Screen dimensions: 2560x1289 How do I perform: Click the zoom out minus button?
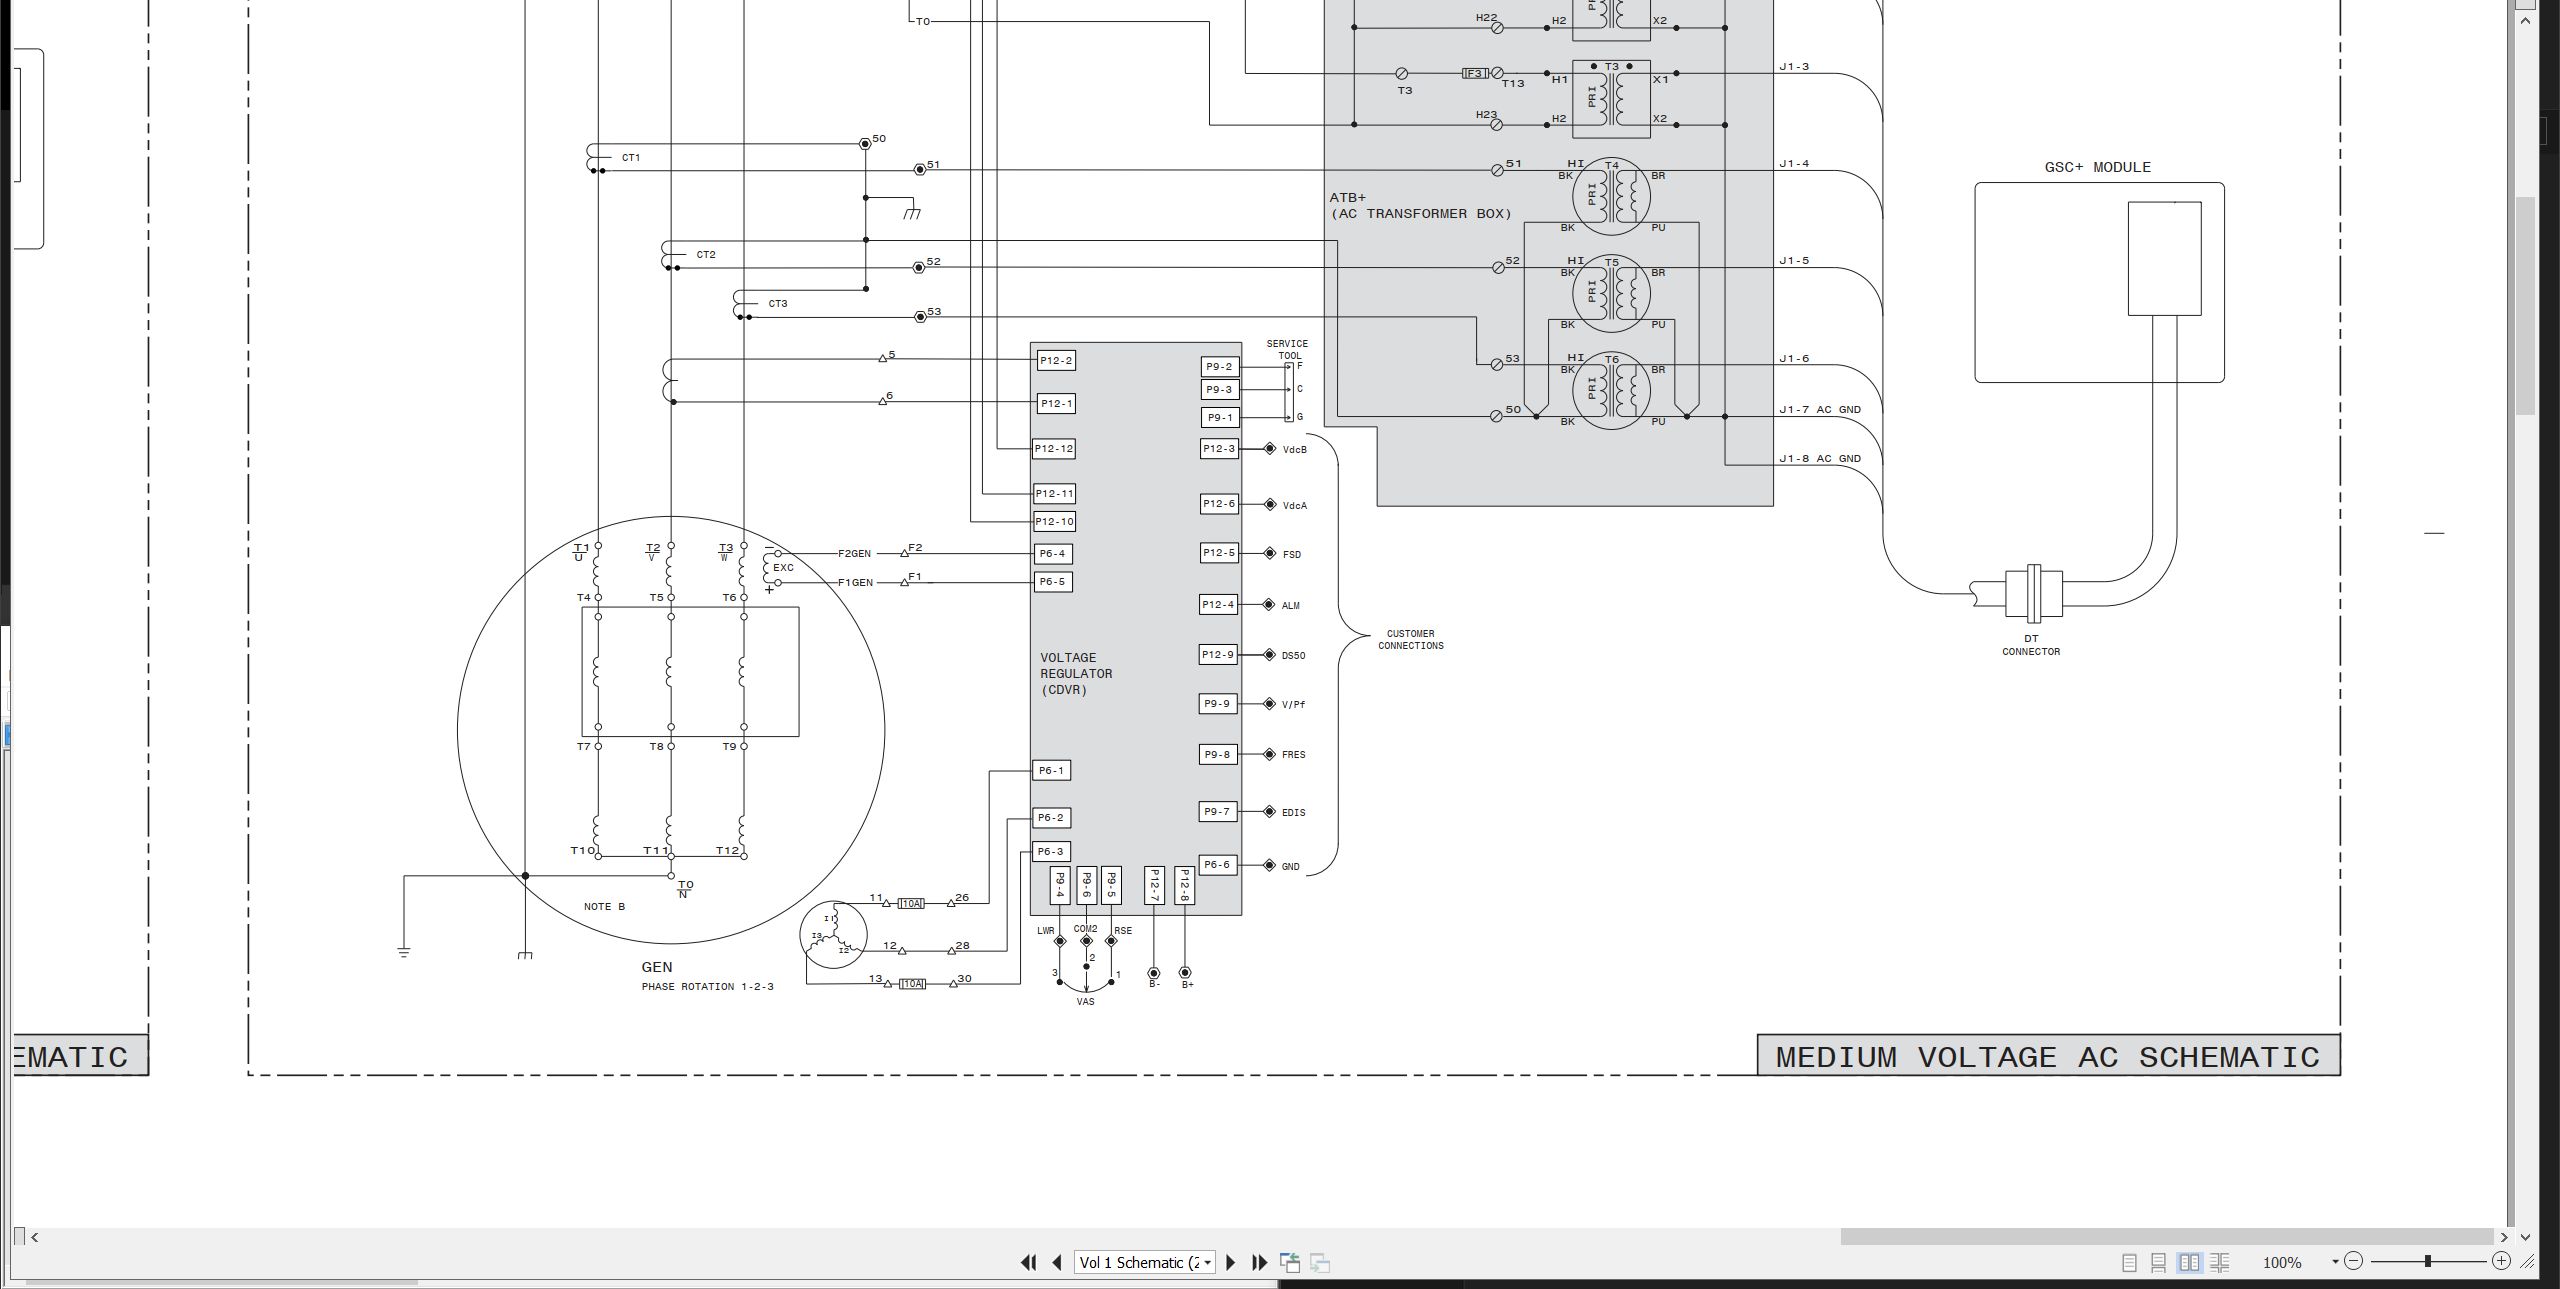[x=2353, y=1261]
